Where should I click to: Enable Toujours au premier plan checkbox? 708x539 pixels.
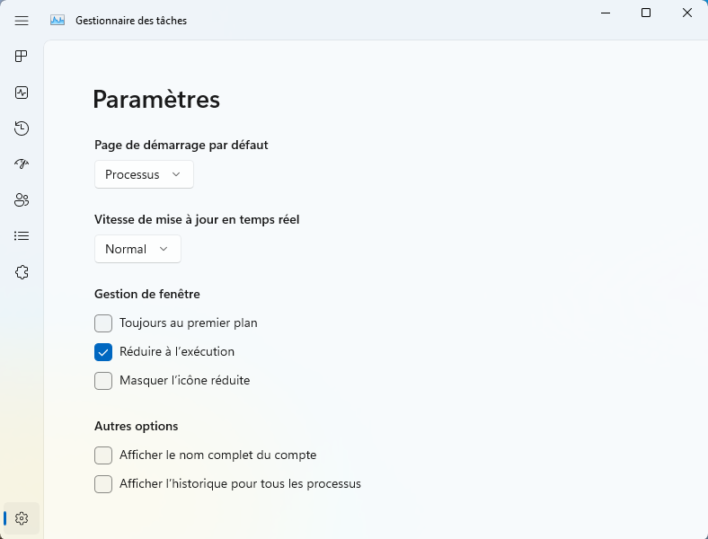click(103, 323)
